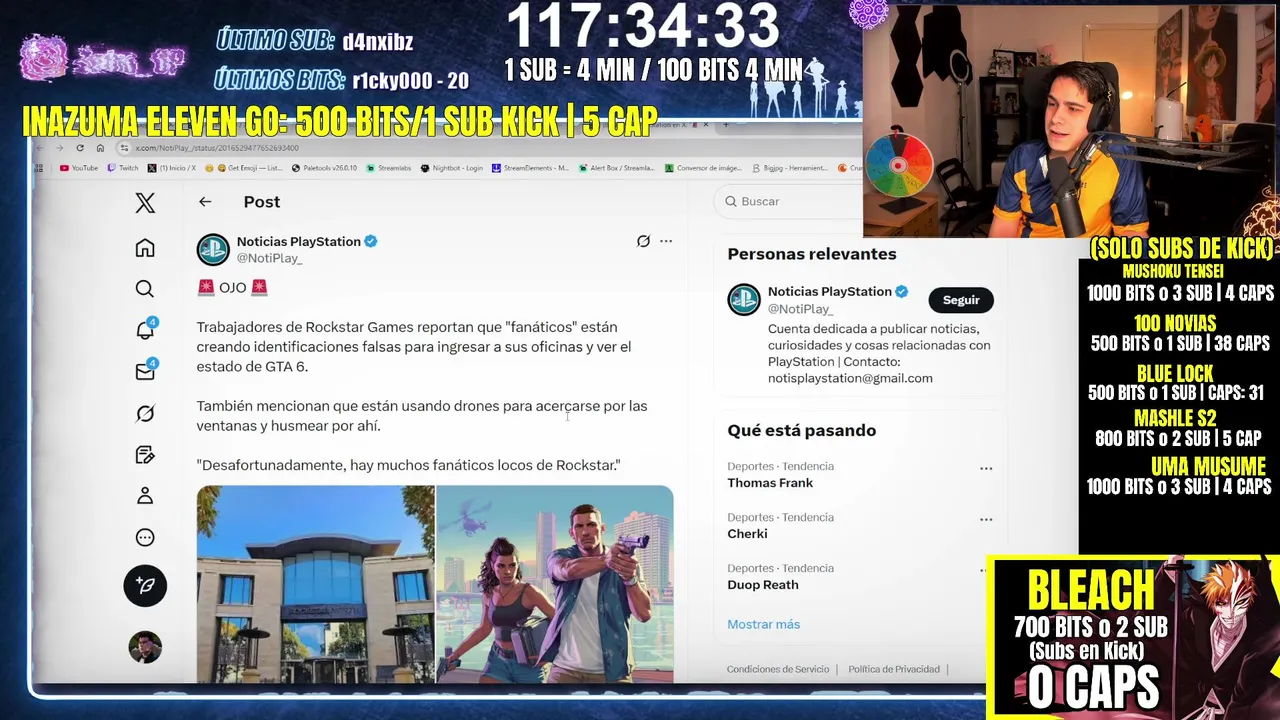Open Condiciones de Servicio link
The width and height of the screenshot is (1280, 720).
pyautogui.click(x=778, y=669)
